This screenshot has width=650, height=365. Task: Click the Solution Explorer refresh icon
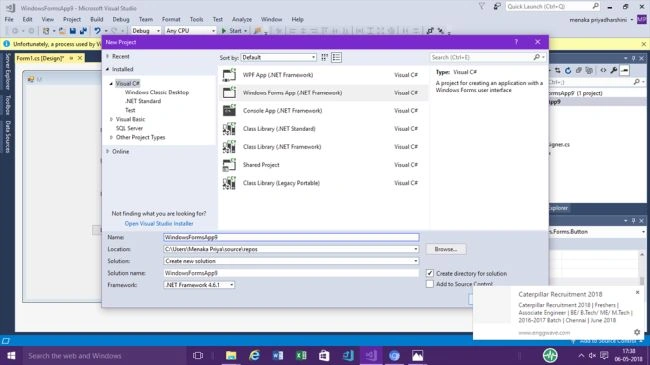click(x=568, y=71)
